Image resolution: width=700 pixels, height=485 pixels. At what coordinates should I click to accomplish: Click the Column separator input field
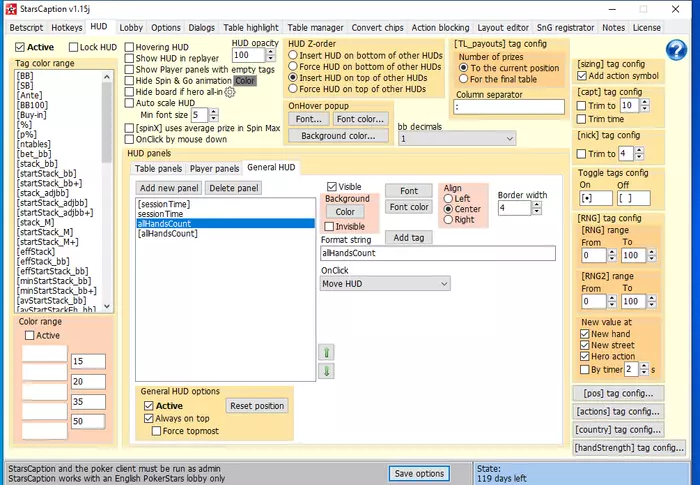(x=509, y=107)
